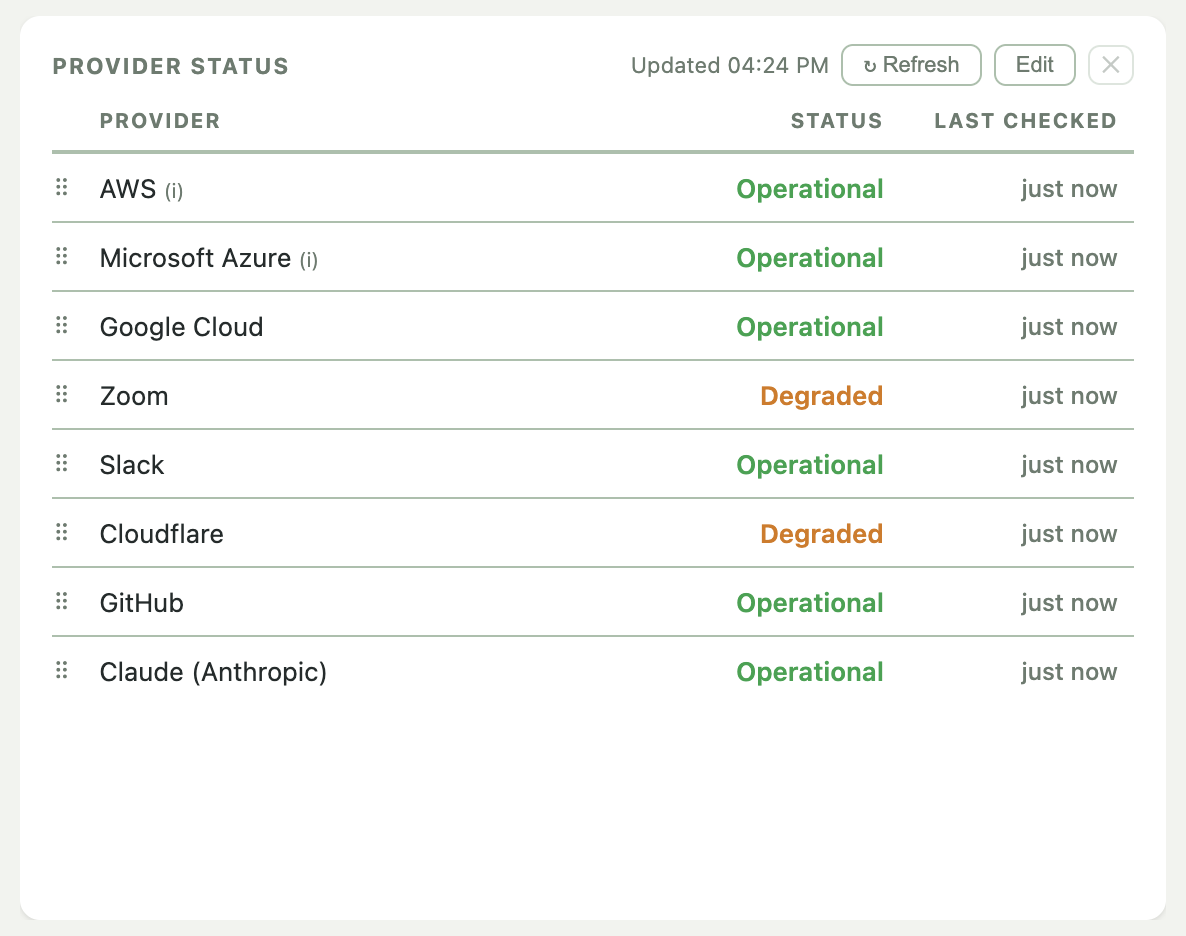
Task: Click the Operational status for Microsoft Azure
Action: point(810,258)
